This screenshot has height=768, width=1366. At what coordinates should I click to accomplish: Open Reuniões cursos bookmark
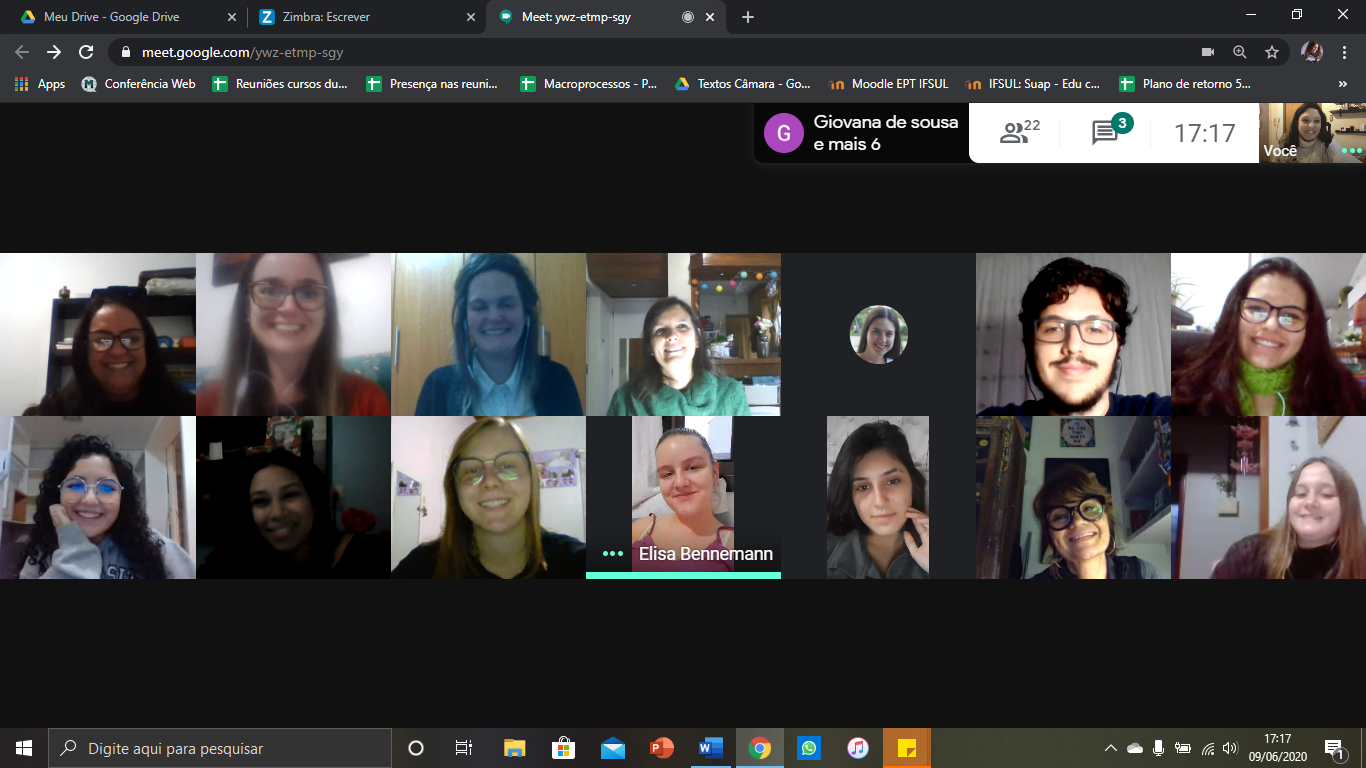[x=280, y=84]
